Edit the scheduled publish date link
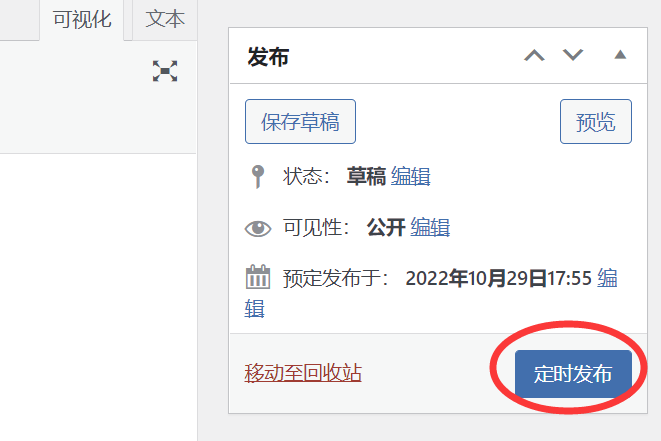 click(x=607, y=278)
